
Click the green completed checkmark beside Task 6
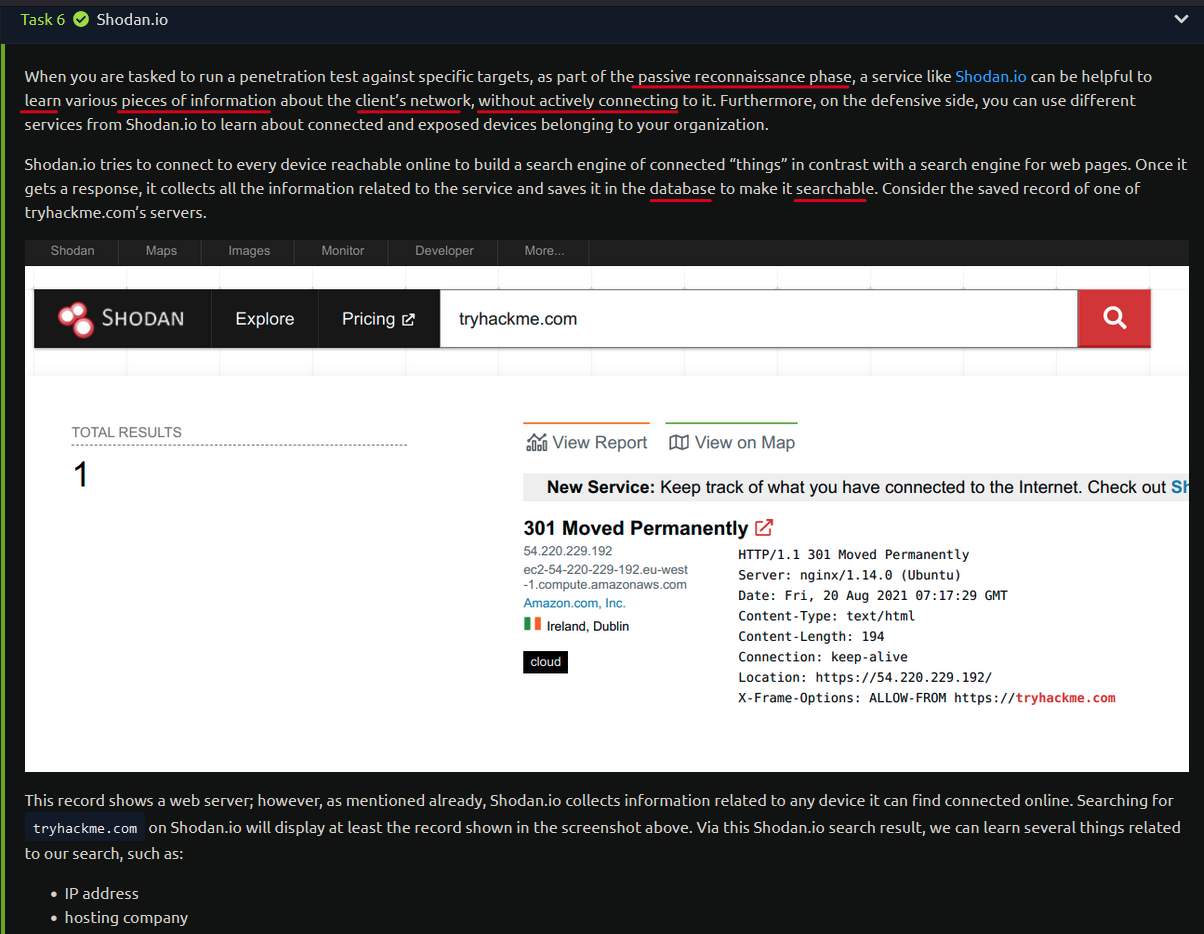click(81, 20)
